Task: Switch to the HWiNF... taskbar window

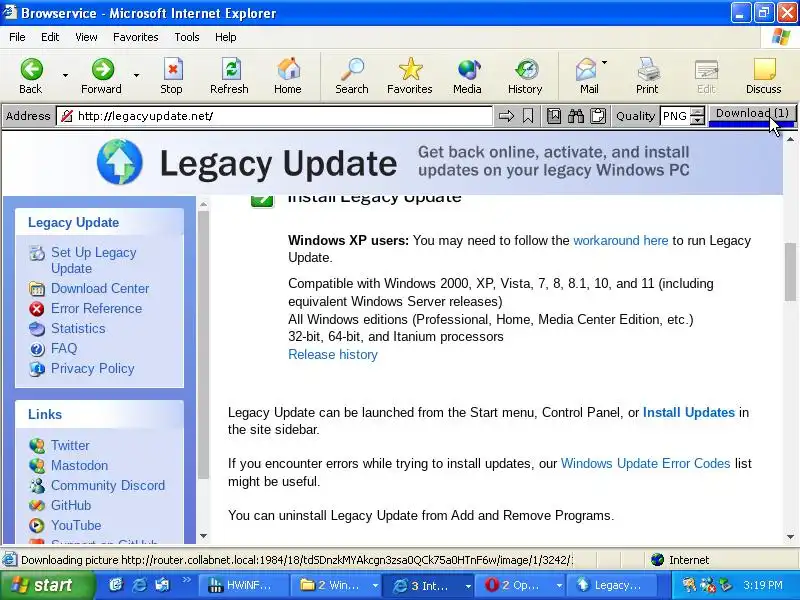Action: click(243, 586)
